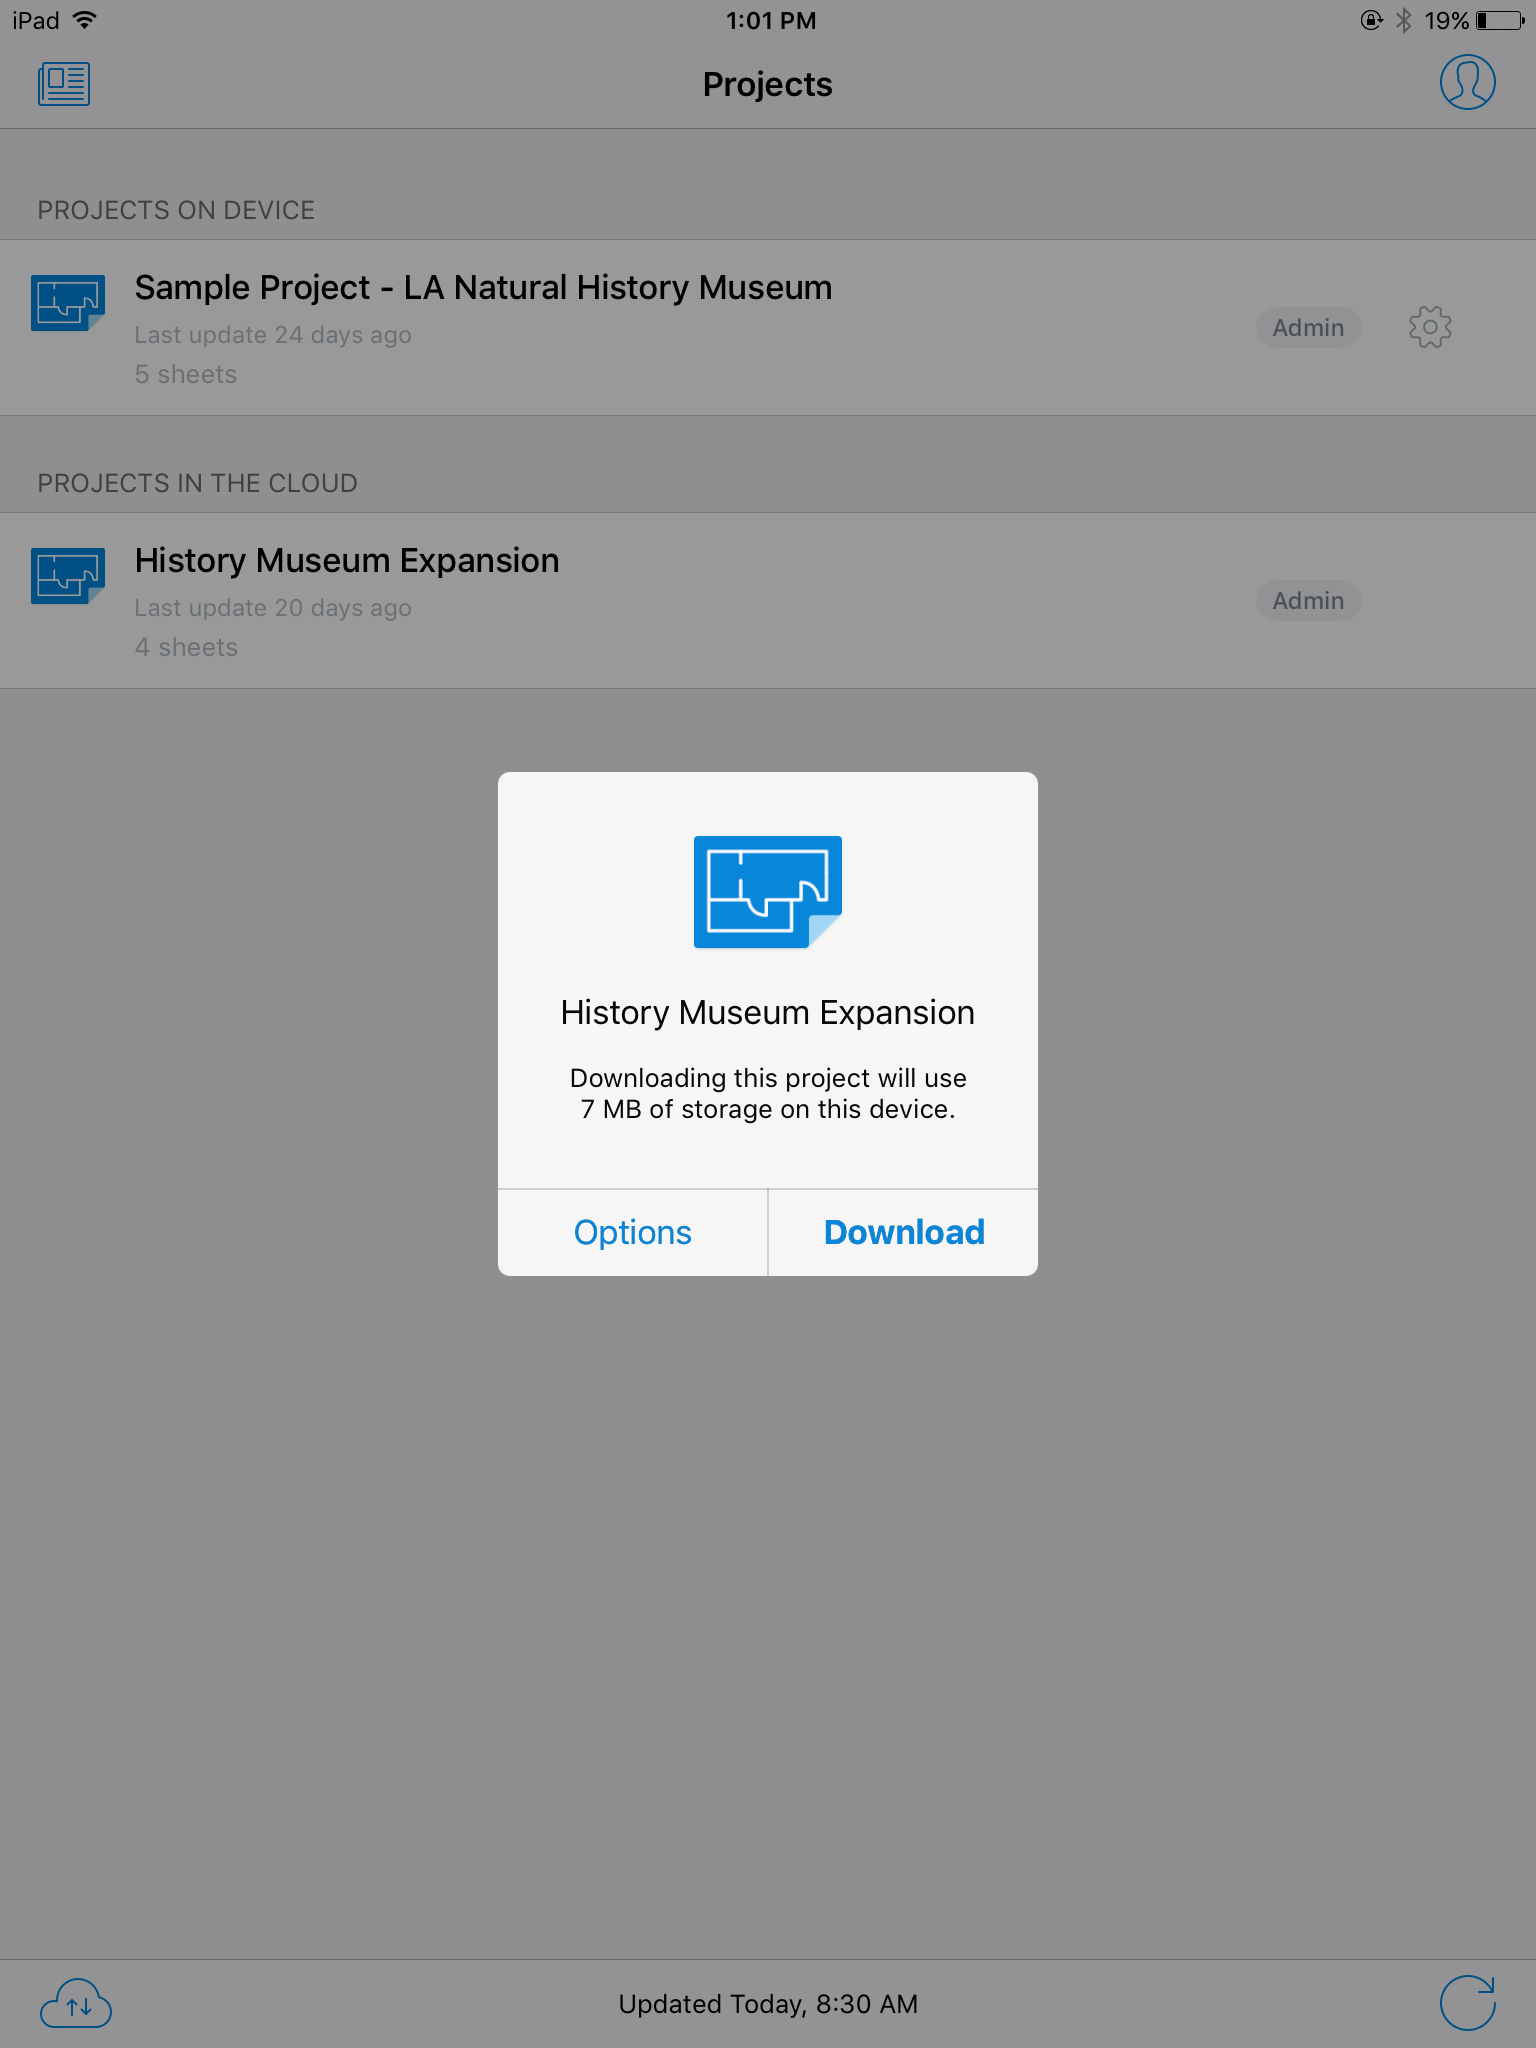Tap the 7 MB storage message in the dialog
This screenshot has height=2048, width=1536.
point(768,1094)
